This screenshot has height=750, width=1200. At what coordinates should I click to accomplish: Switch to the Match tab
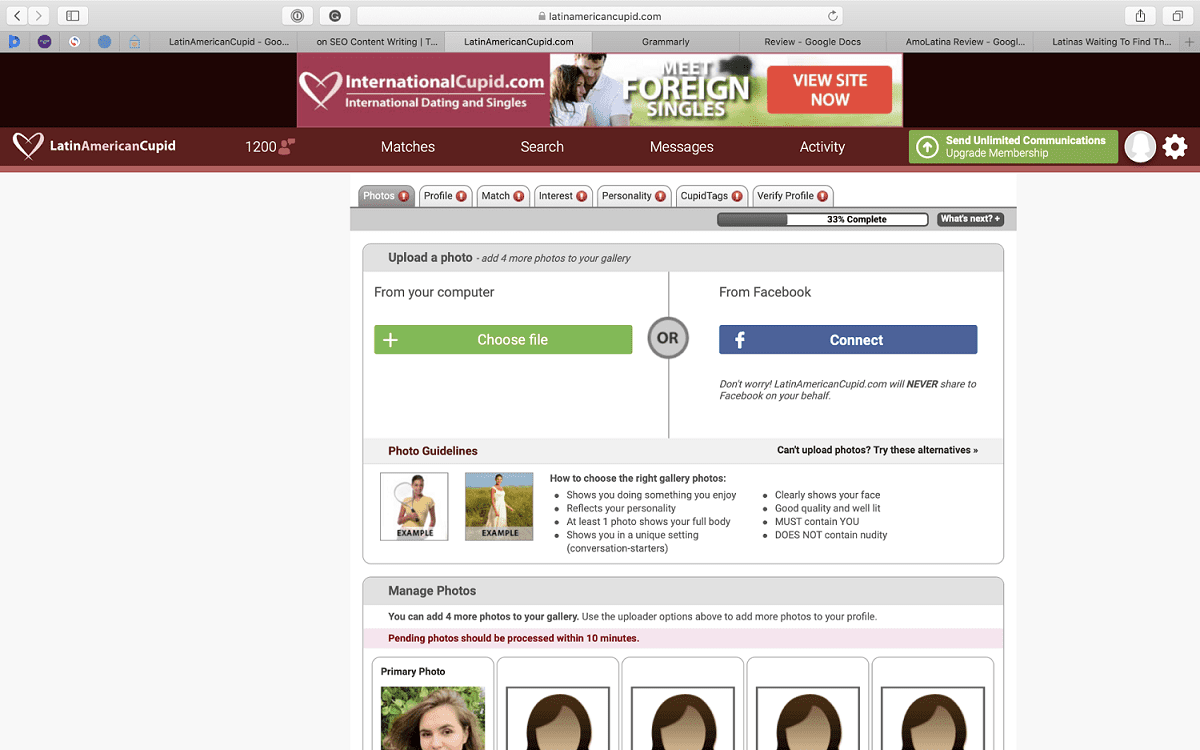pyautogui.click(x=503, y=196)
